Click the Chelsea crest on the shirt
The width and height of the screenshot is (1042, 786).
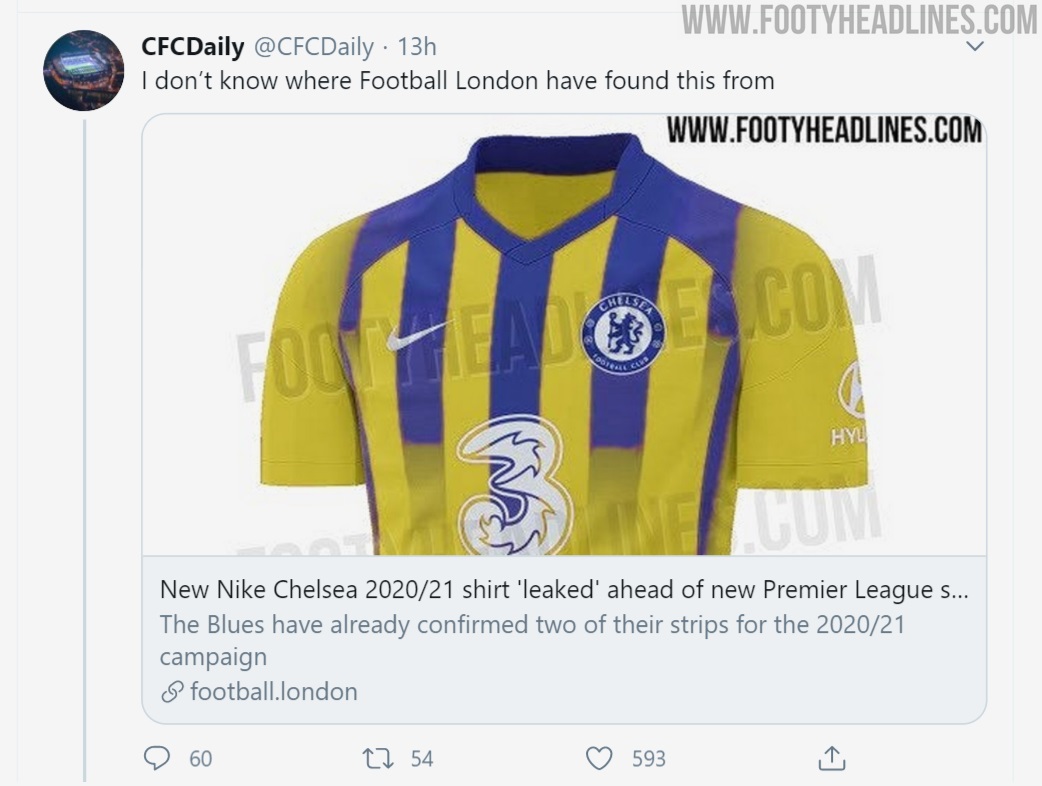click(x=623, y=333)
